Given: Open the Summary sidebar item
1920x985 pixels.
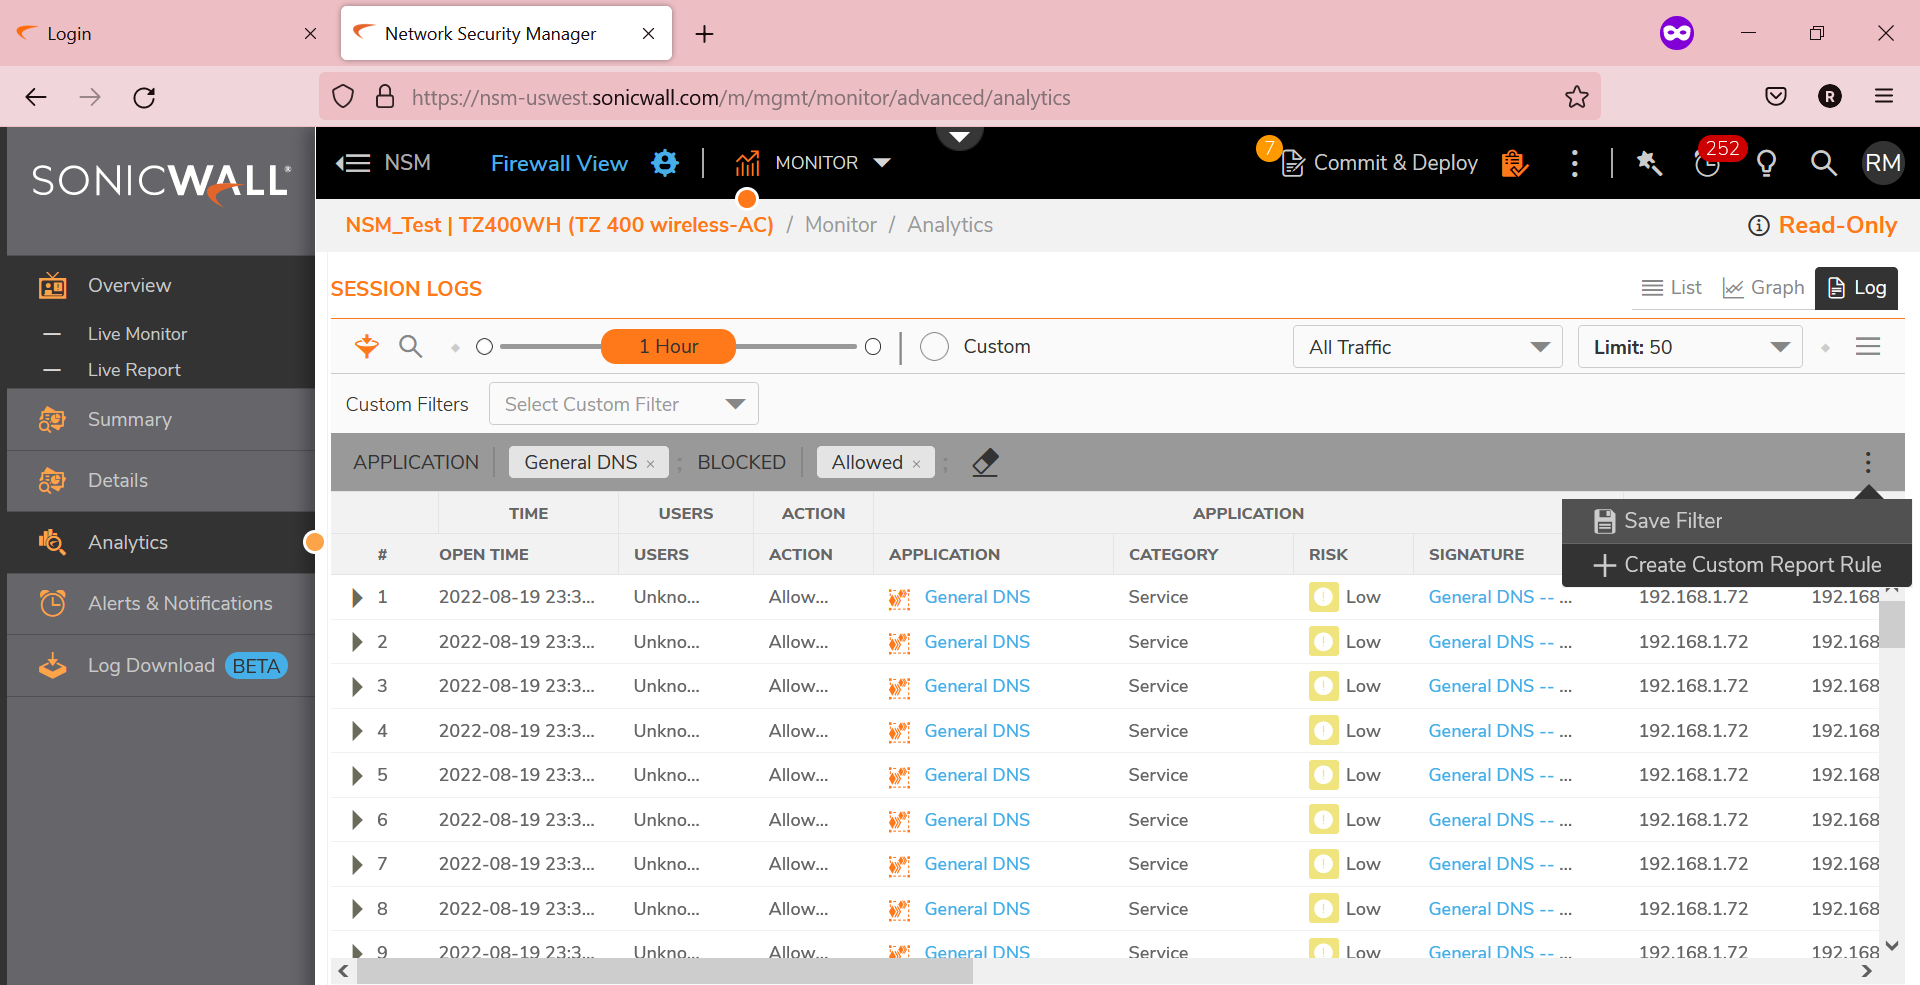Looking at the screenshot, I should click(x=161, y=420).
